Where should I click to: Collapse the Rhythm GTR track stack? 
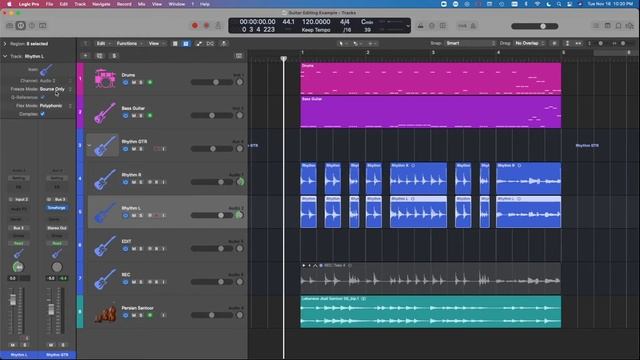89,145
